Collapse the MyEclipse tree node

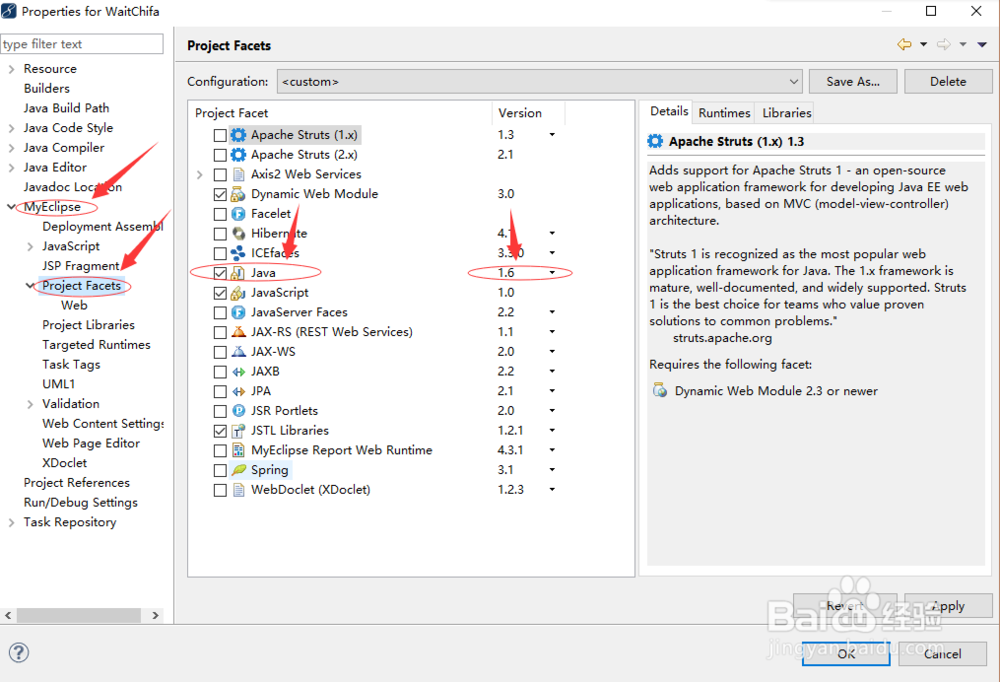pos(11,207)
